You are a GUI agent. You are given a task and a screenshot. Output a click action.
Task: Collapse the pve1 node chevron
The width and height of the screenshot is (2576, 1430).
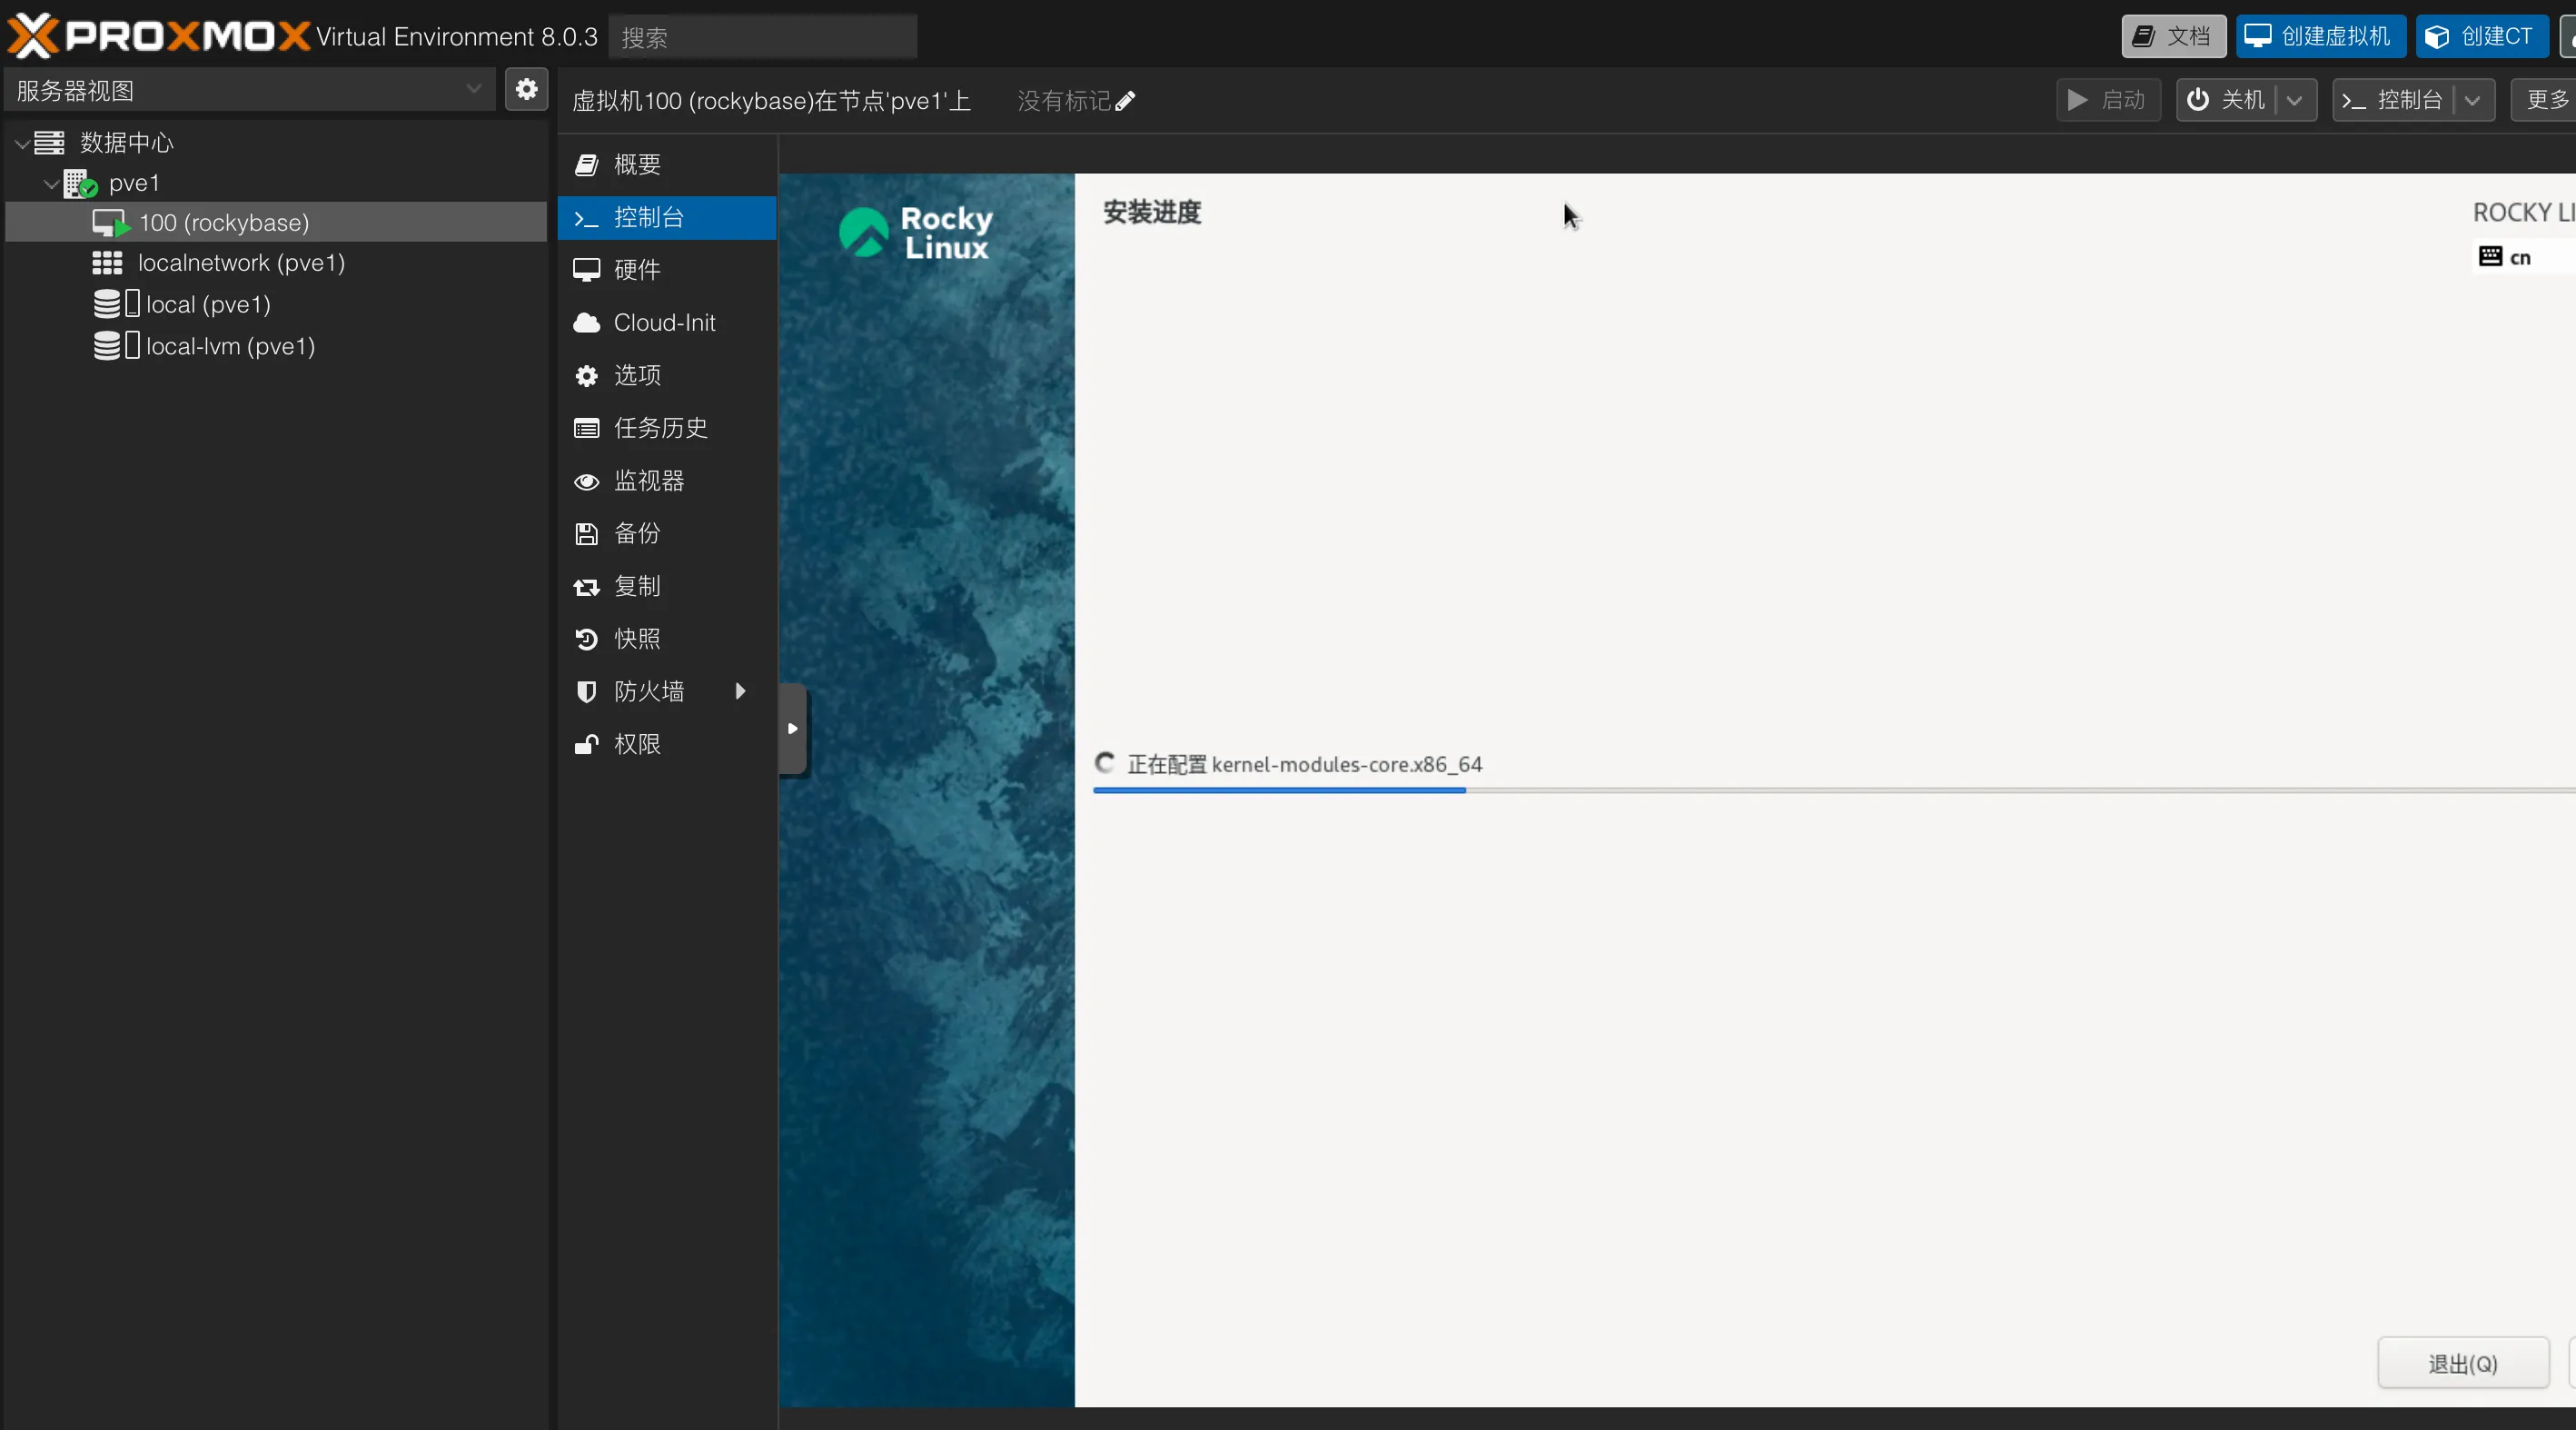coord(51,184)
